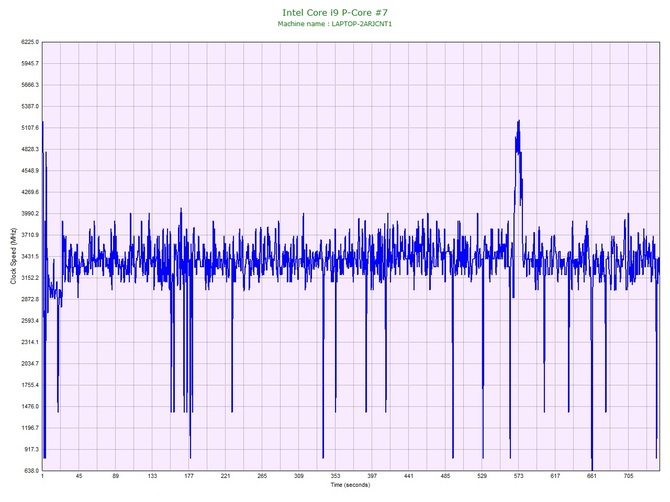The width and height of the screenshot is (670, 502).
Task: Click the x-axis tick label 573
Action: point(518,476)
